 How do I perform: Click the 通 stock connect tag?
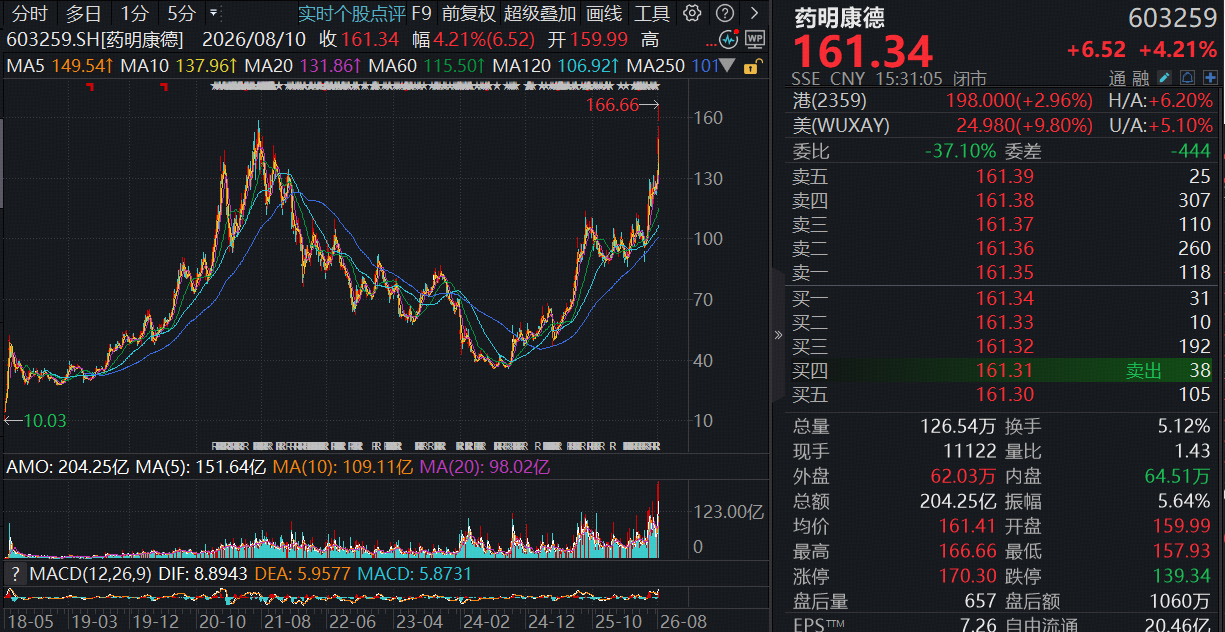click(x=1117, y=78)
